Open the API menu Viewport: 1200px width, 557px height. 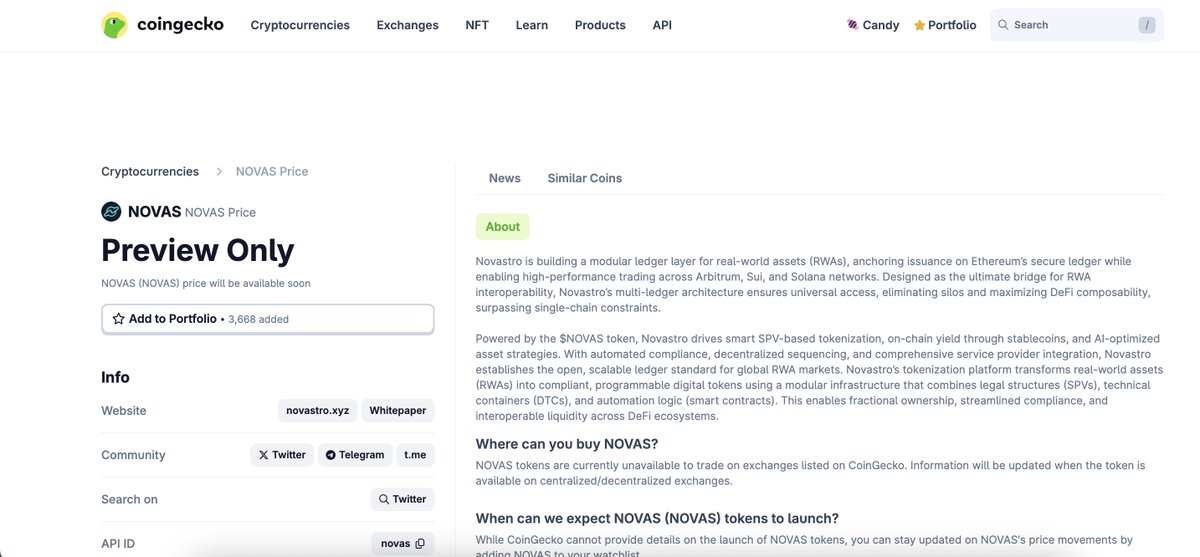click(662, 25)
